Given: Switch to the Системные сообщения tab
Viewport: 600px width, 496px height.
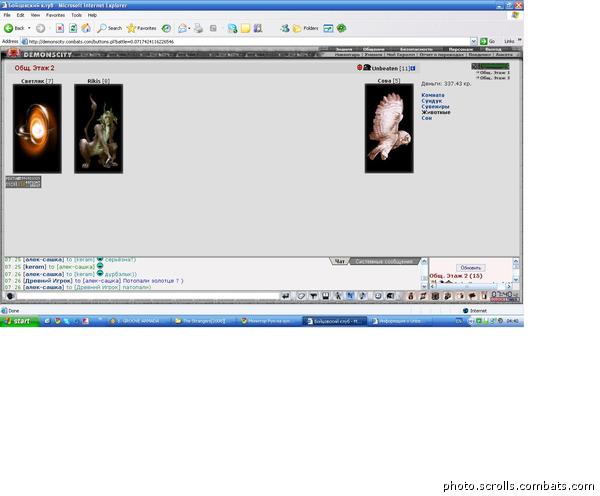Looking at the screenshot, I should pyautogui.click(x=384, y=261).
